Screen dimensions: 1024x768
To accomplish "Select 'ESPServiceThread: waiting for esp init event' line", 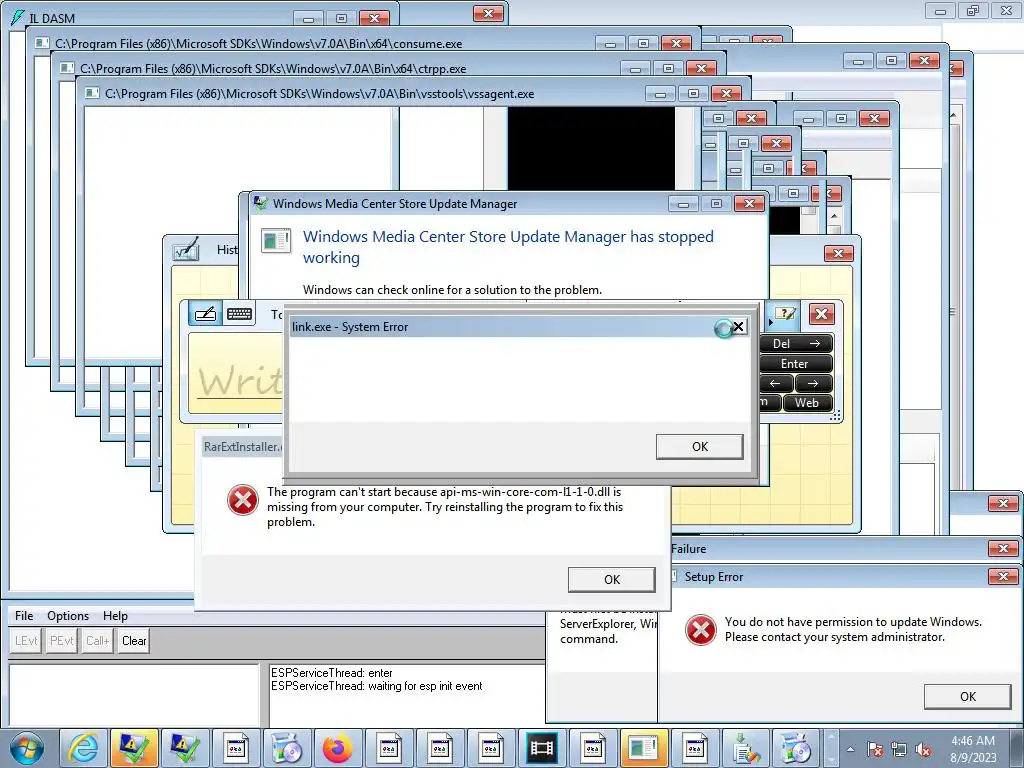I will [x=377, y=686].
